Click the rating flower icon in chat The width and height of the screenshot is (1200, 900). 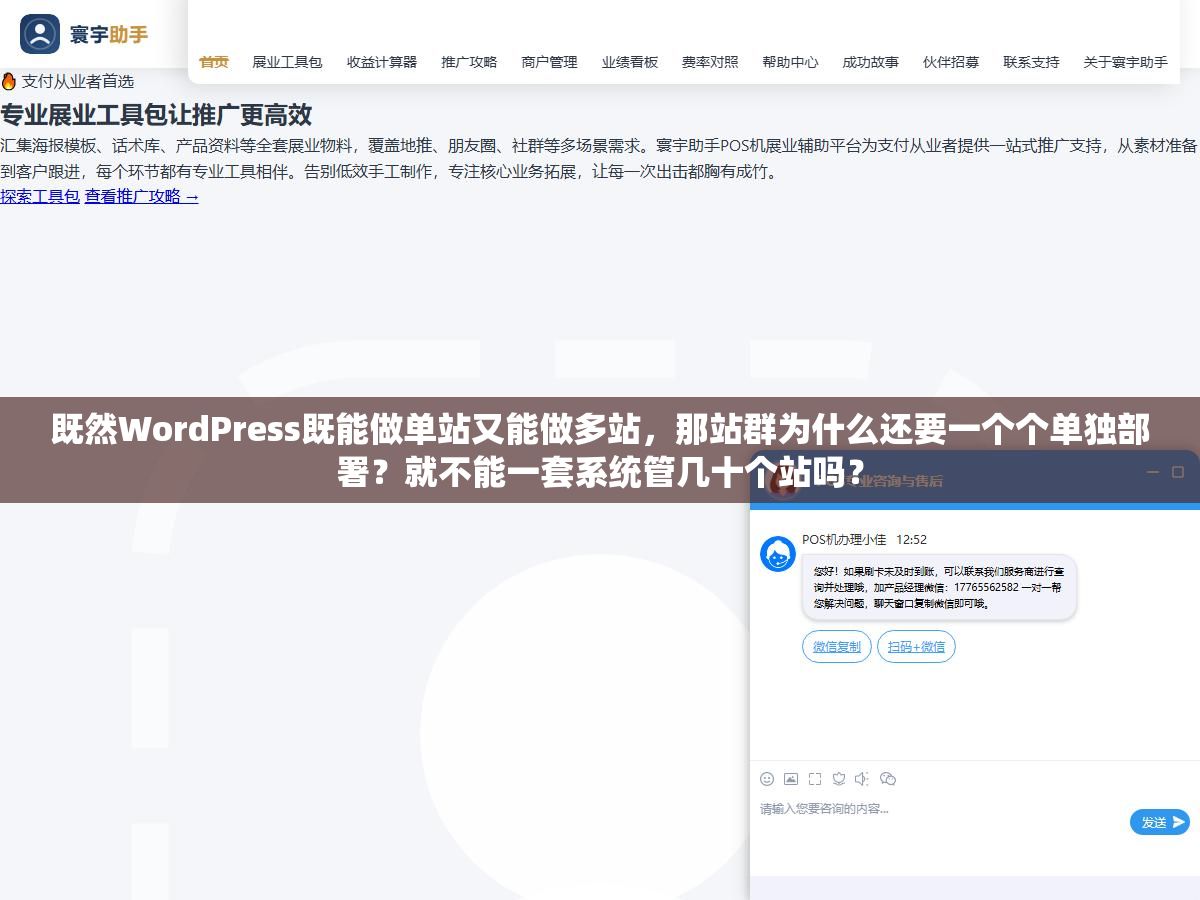coord(839,779)
